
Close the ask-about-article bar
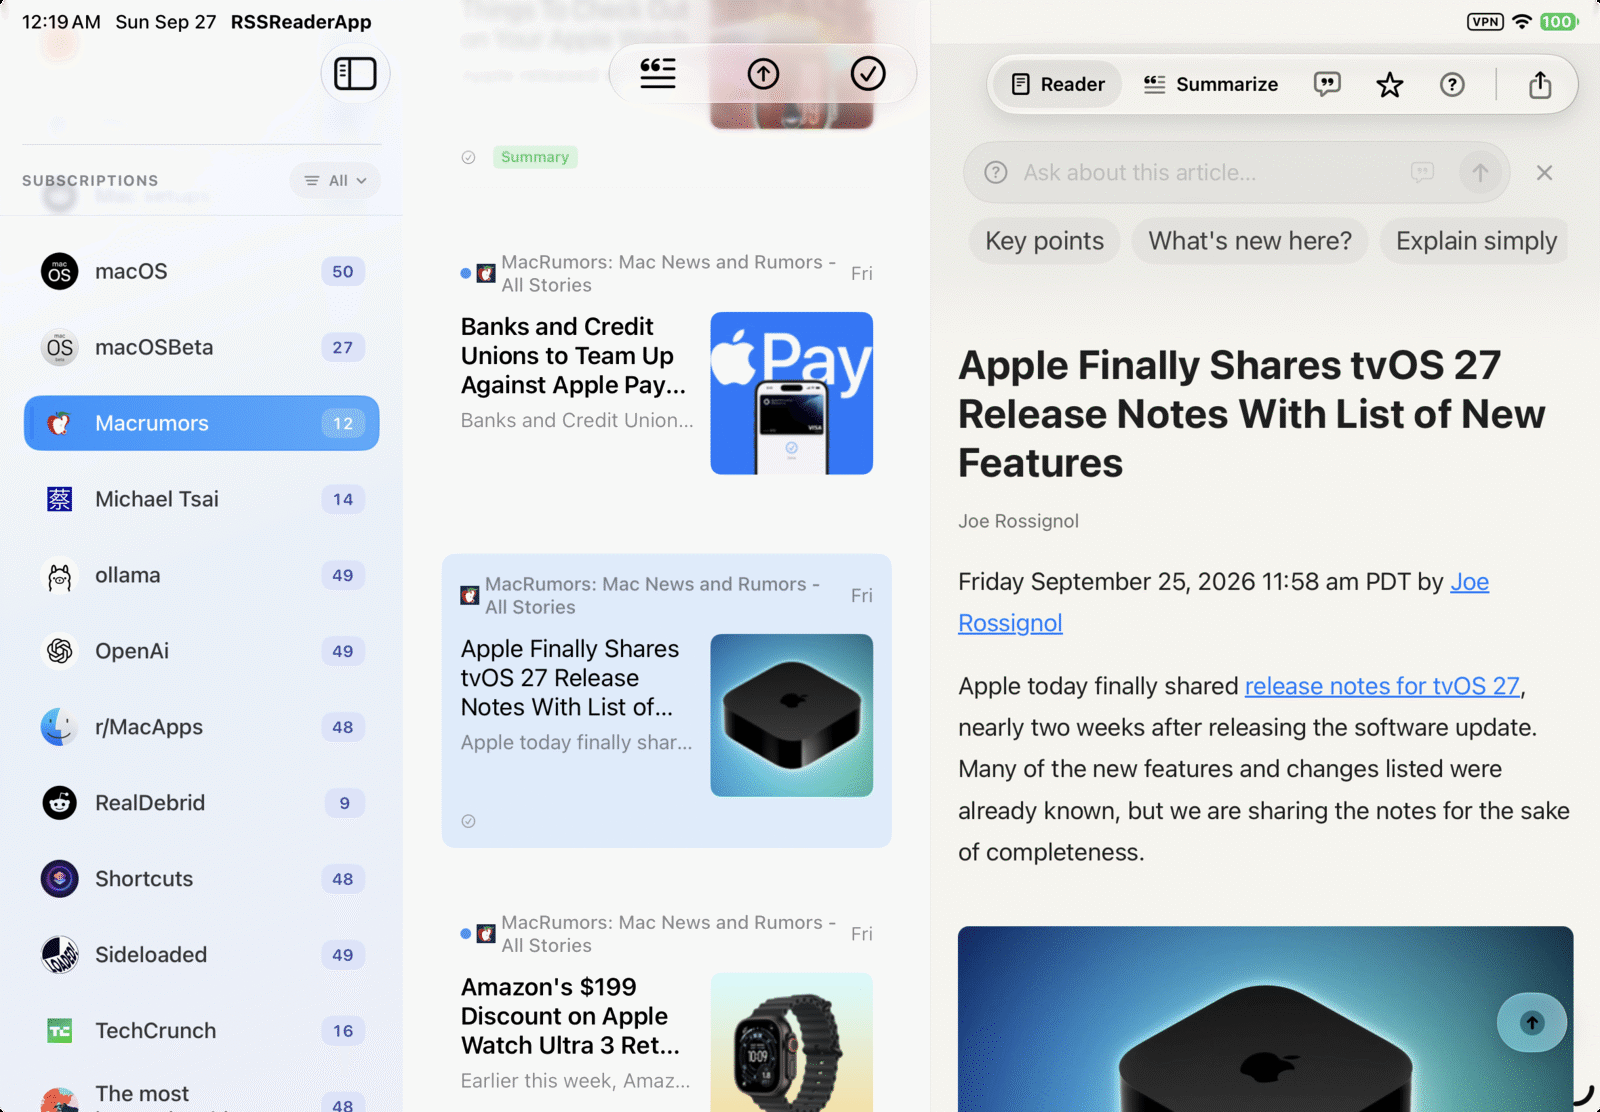click(x=1544, y=173)
